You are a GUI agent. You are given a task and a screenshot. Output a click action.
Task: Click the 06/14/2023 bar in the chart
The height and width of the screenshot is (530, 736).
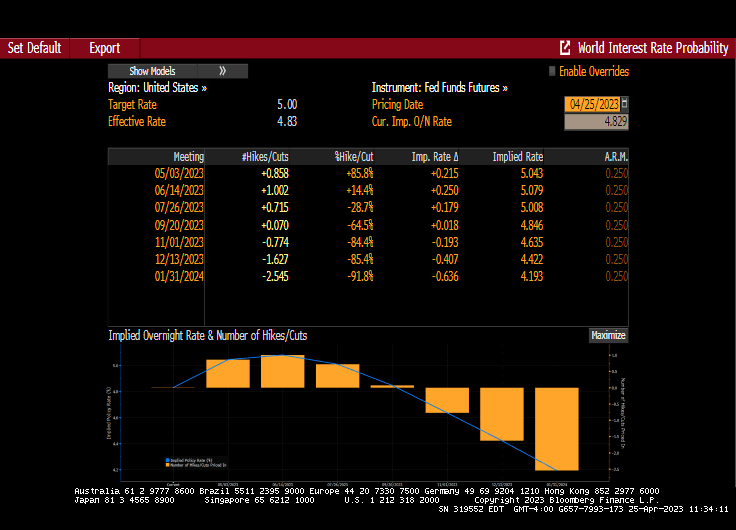(282, 371)
